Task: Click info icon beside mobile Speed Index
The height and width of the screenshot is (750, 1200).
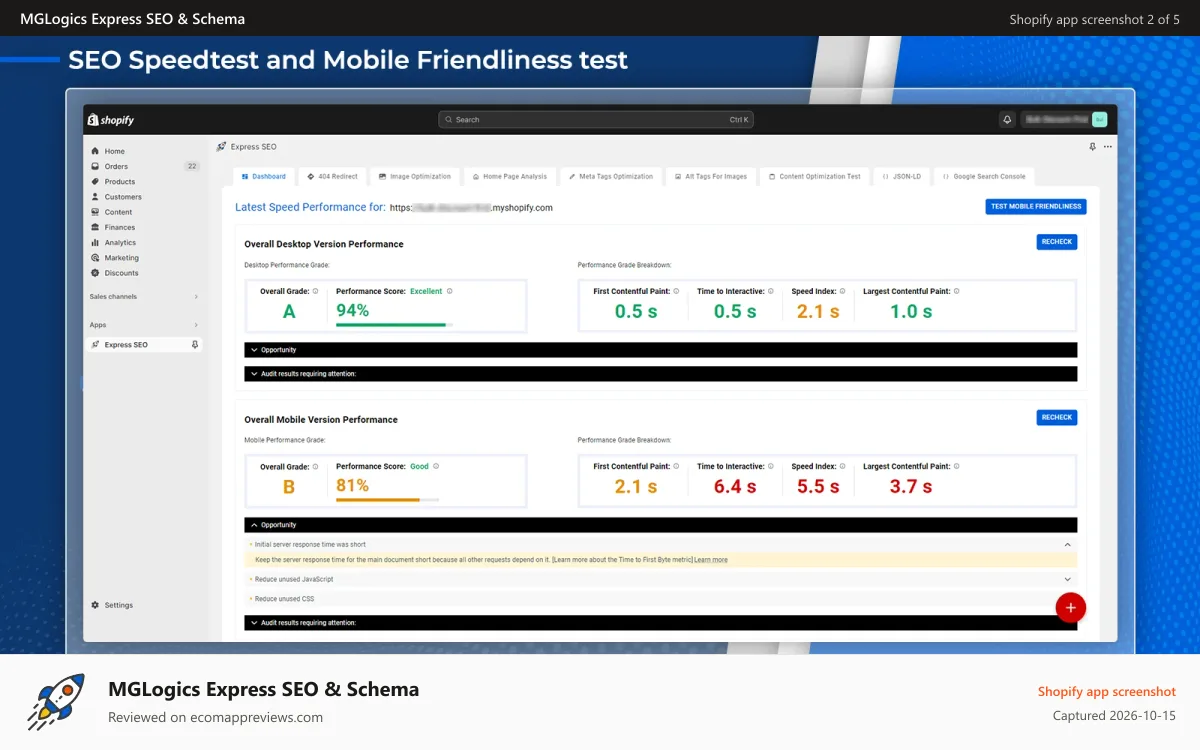Action: coord(843,466)
